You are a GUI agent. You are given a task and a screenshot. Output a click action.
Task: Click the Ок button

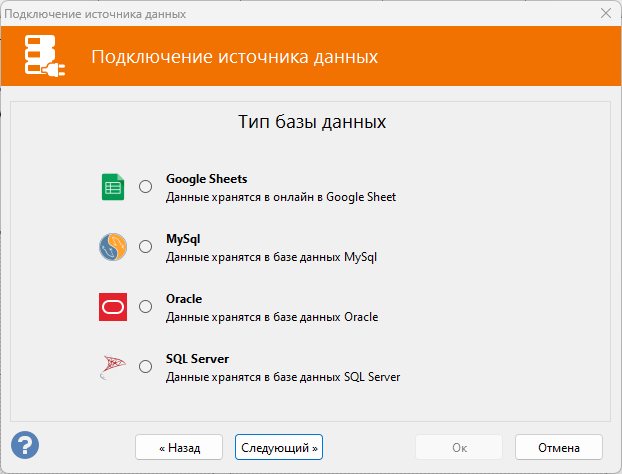459,447
